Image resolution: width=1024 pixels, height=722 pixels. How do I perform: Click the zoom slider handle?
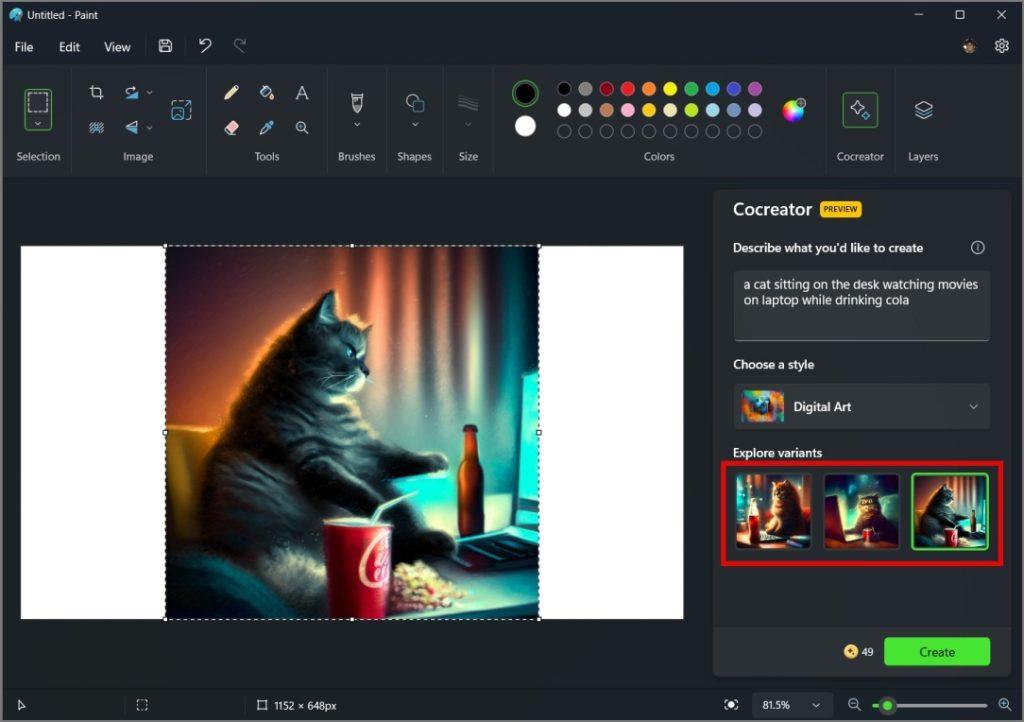(x=886, y=706)
